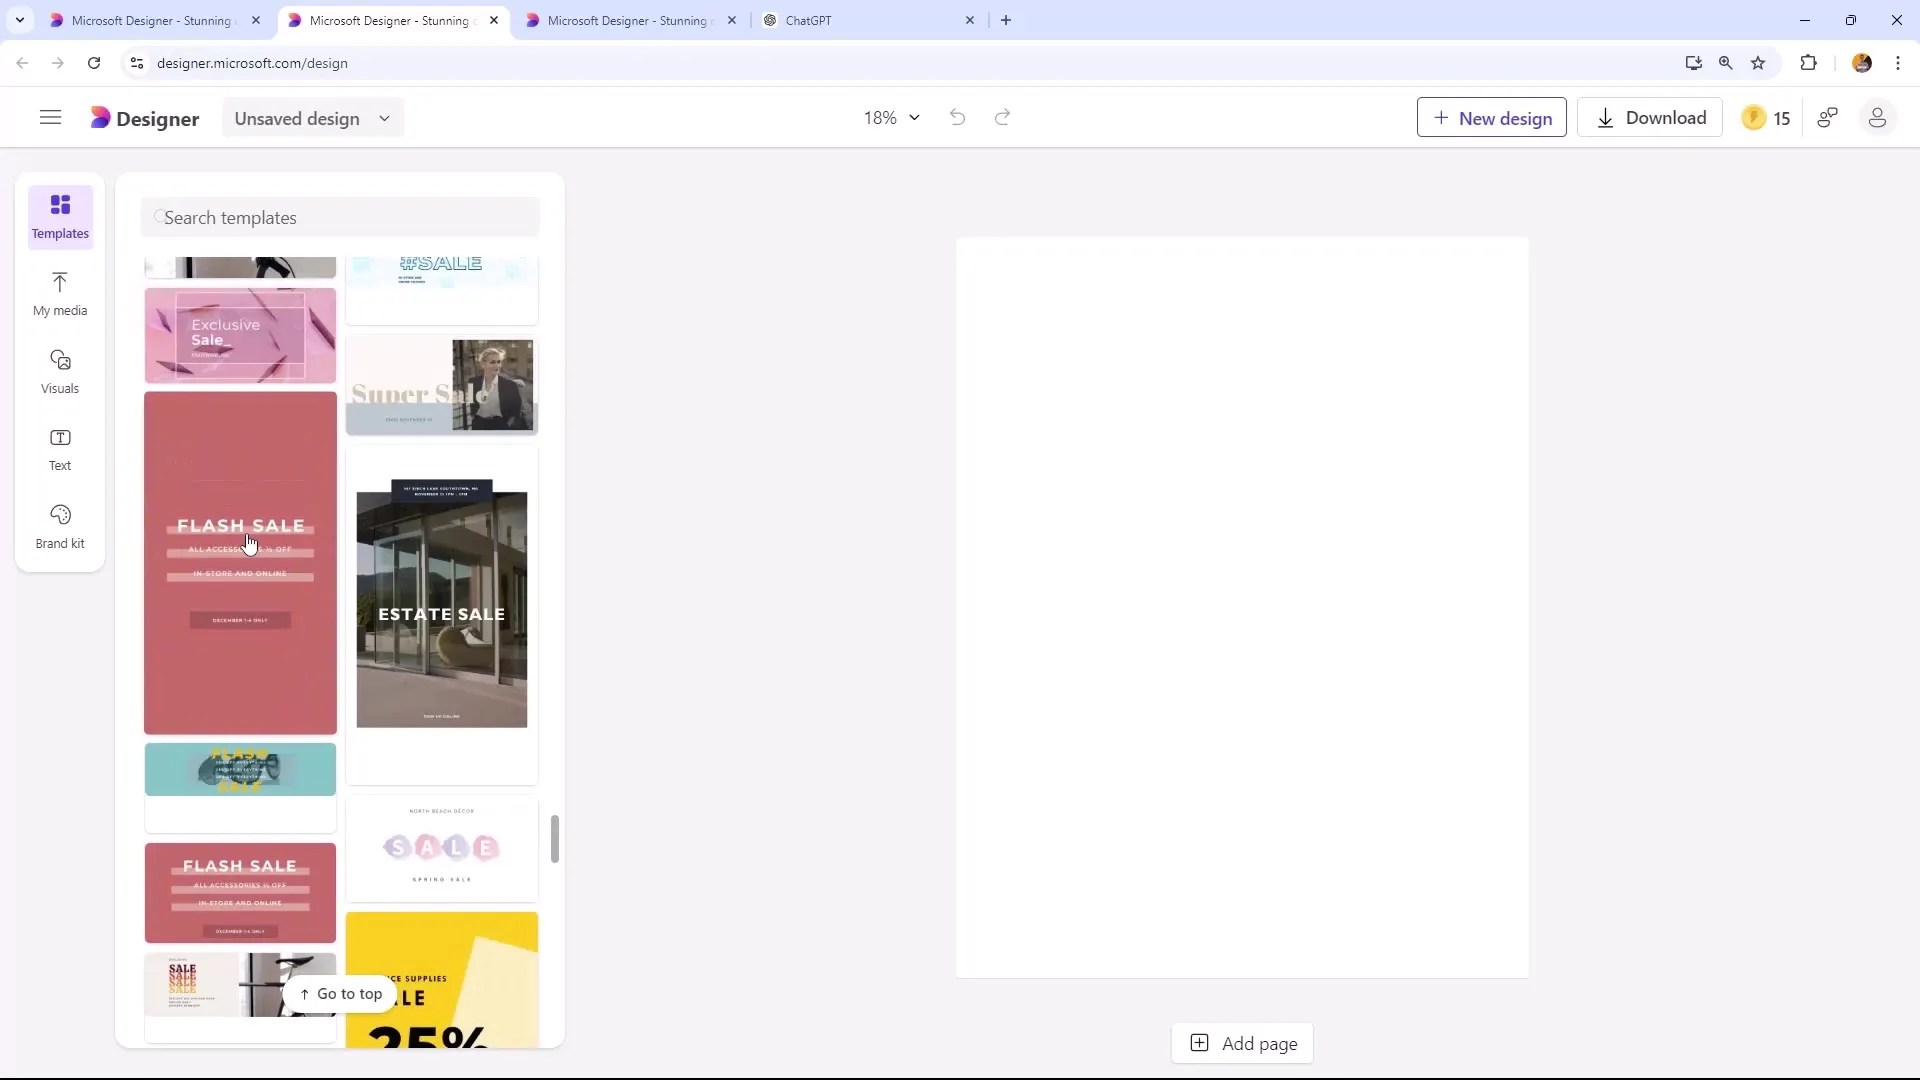Click the Go to top button
This screenshot has height=1080, width=1920.
342,993
